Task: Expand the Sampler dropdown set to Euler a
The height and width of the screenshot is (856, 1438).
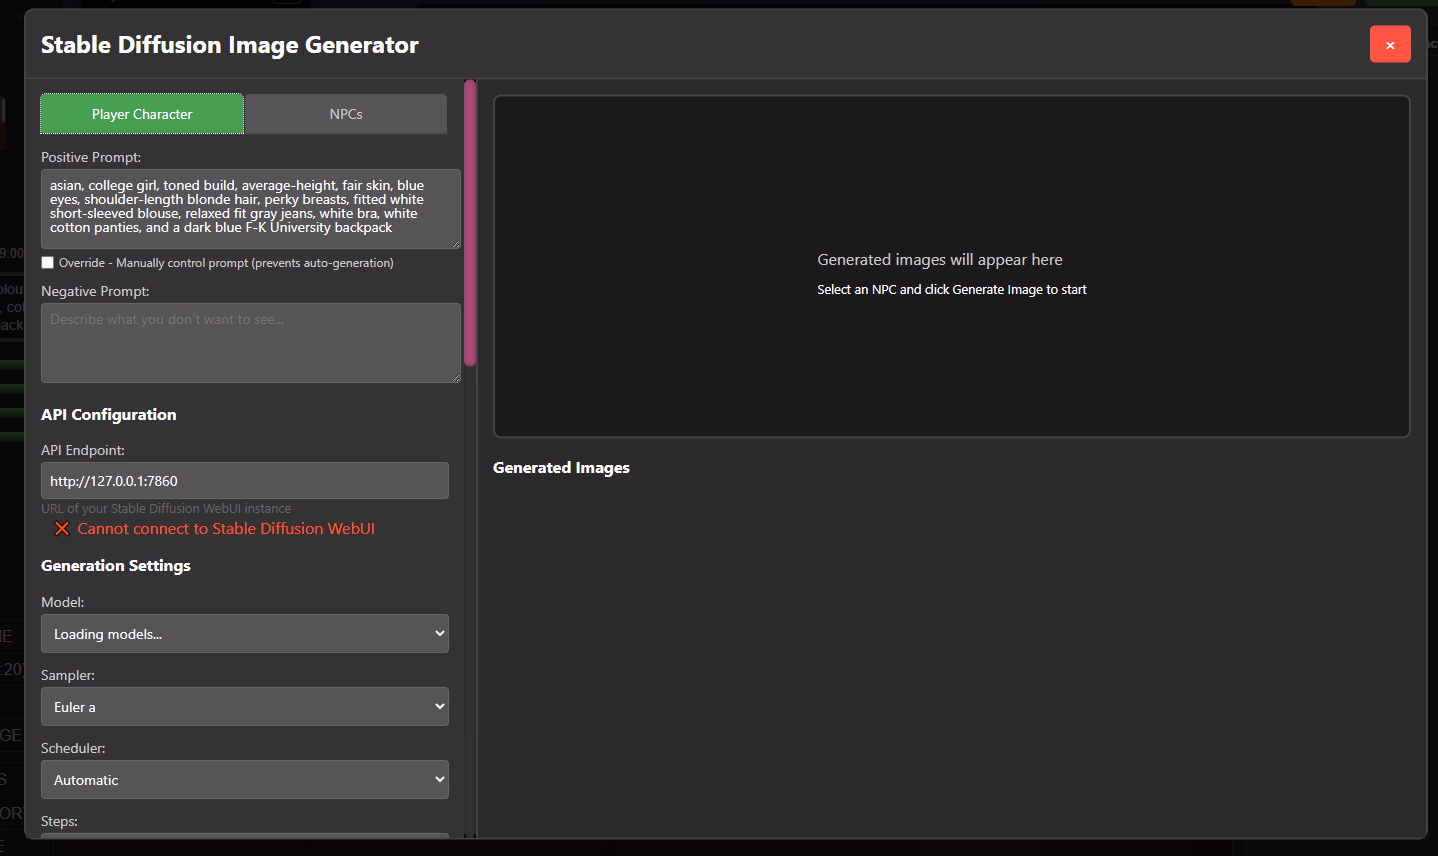Action: coord(245,707)
